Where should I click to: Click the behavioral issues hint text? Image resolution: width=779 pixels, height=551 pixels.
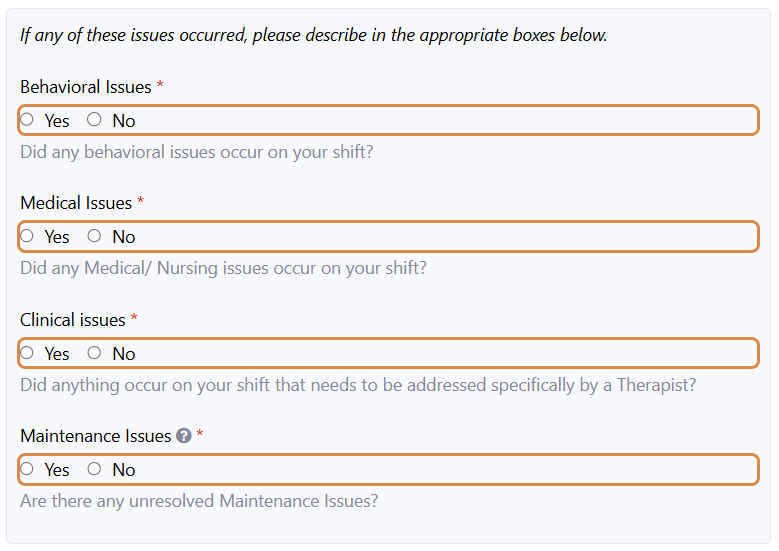click(x=197, y=153)
